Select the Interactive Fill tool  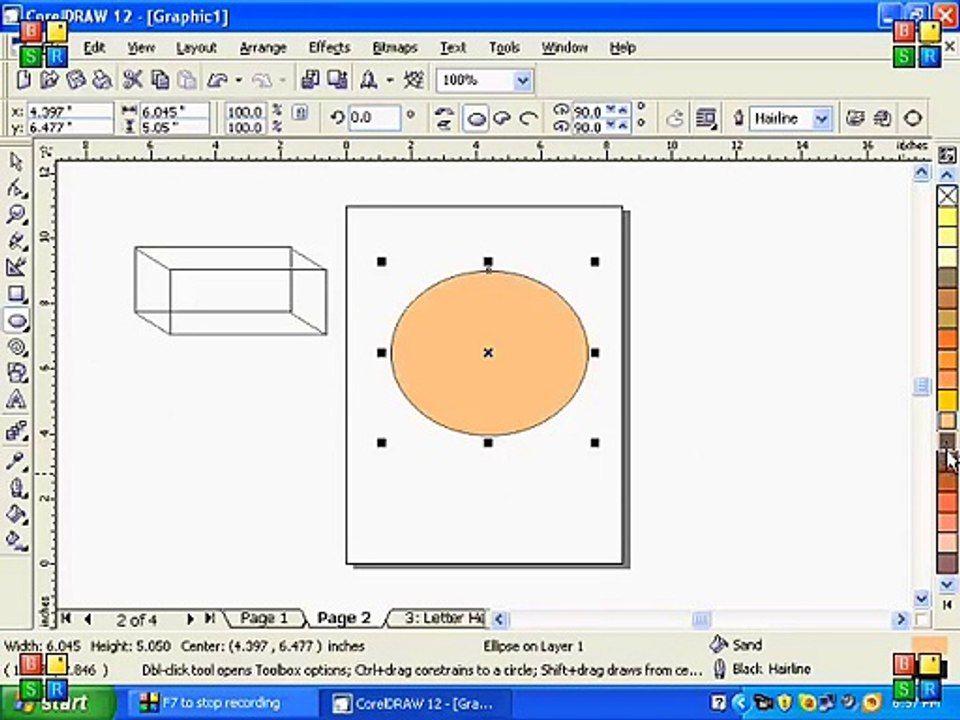[x=17, y=540]
